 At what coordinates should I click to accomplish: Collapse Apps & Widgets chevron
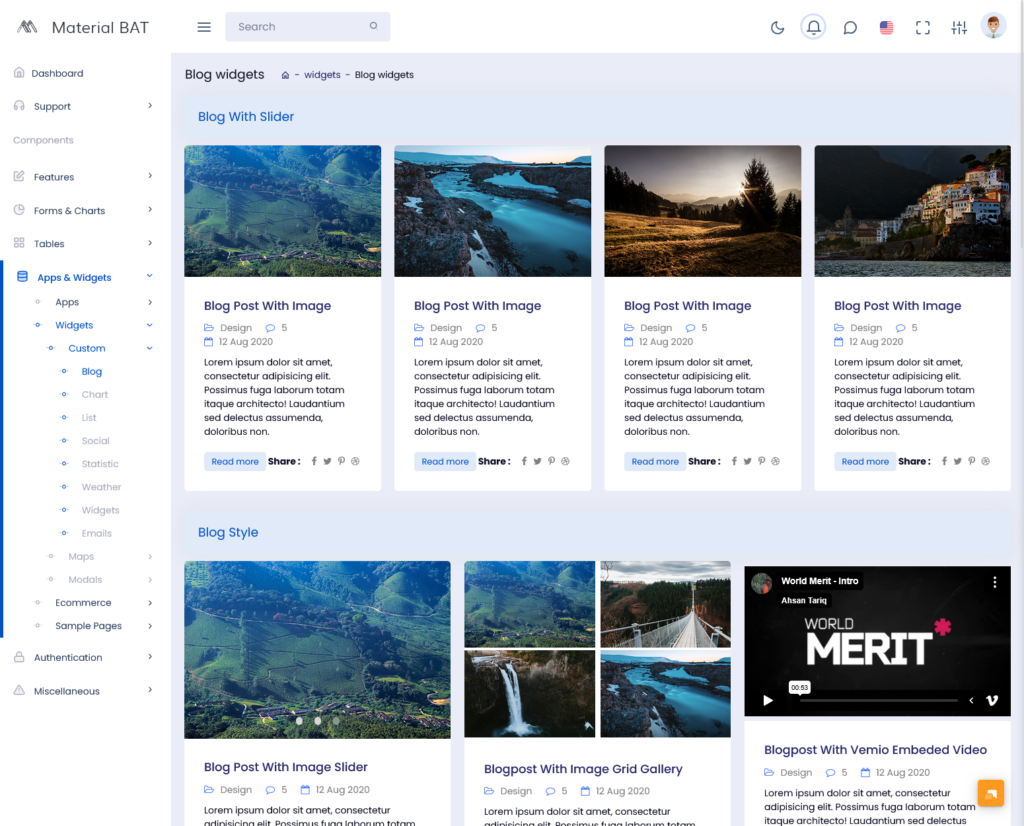[x=150, y=276]
